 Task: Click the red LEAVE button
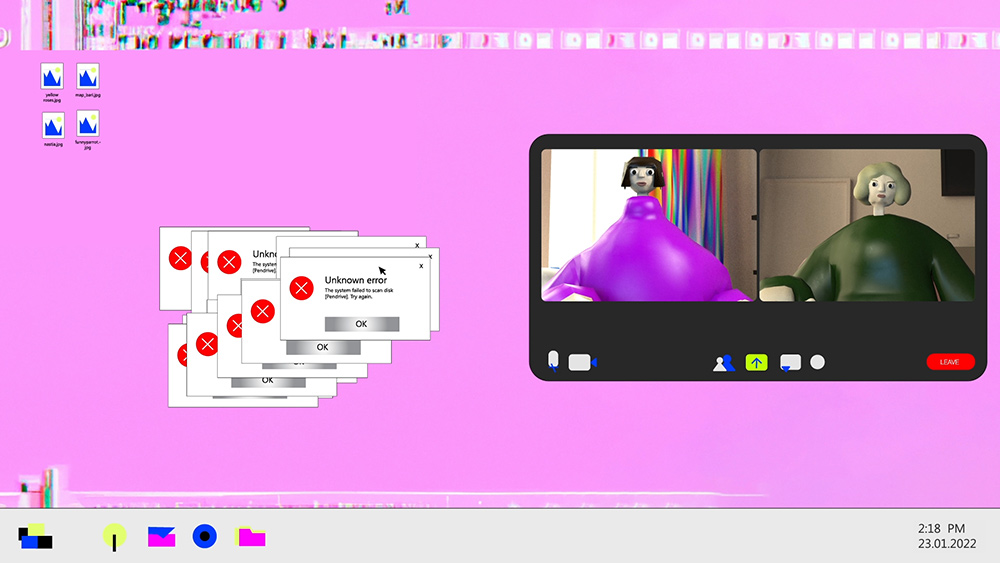[x=949, y=362]
